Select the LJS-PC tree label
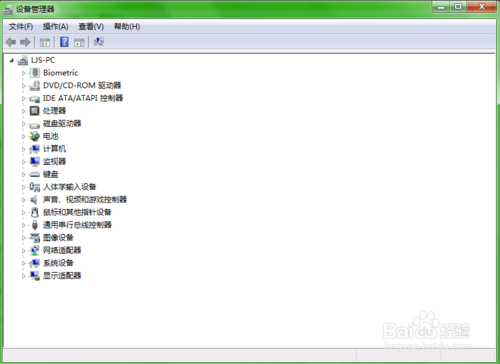Screen dimensions: 500x364 tap(43, 60)
